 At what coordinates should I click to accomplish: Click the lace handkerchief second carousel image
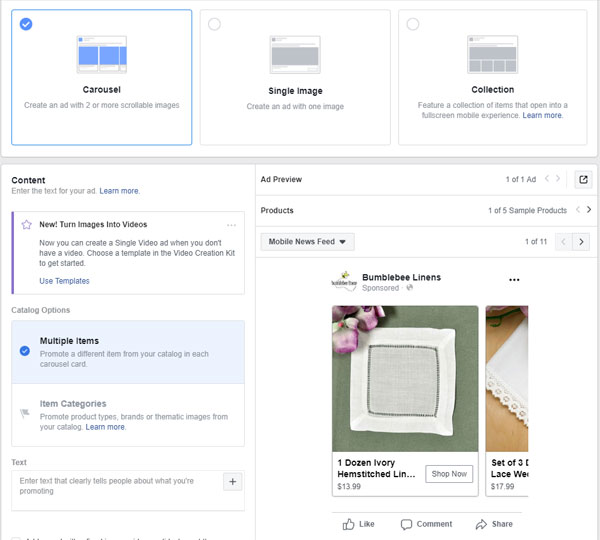pos(507,378)
